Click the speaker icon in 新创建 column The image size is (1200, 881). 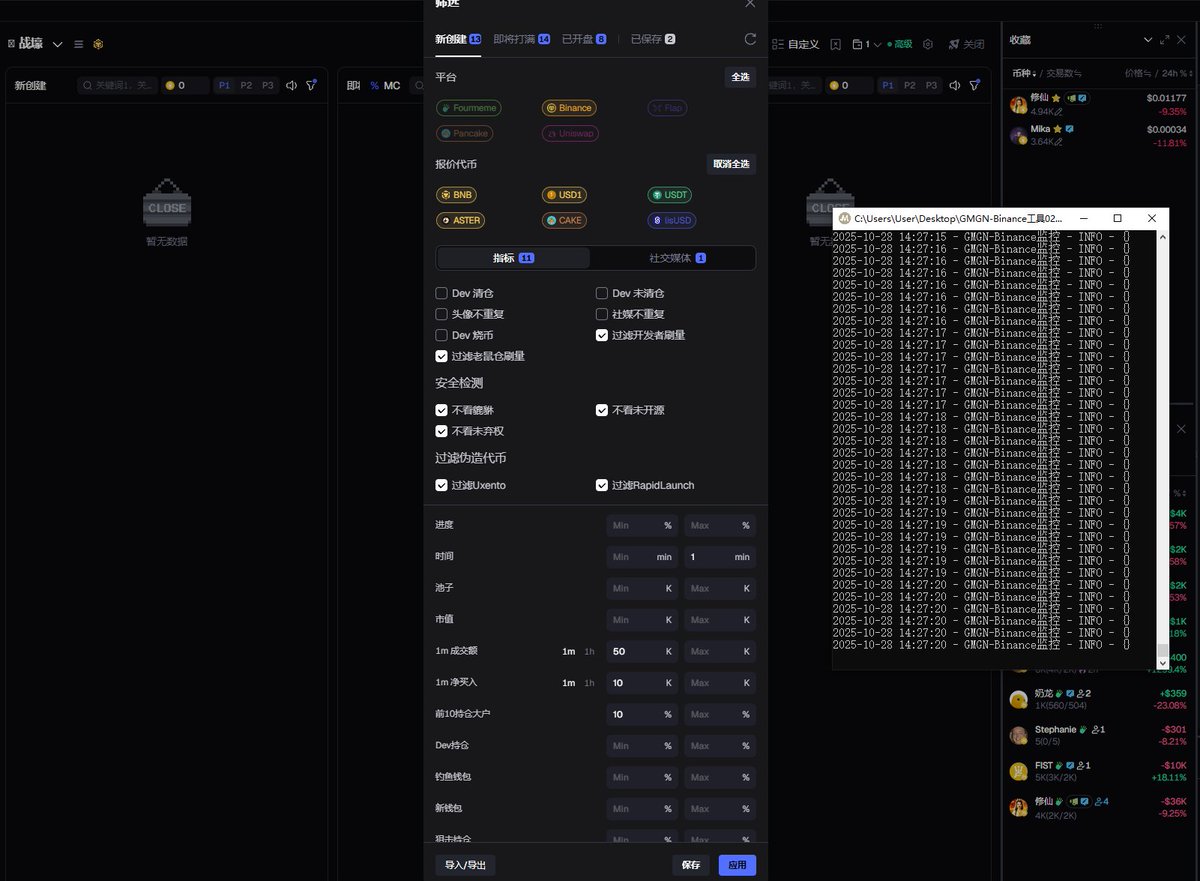click(x=291, y=86)
